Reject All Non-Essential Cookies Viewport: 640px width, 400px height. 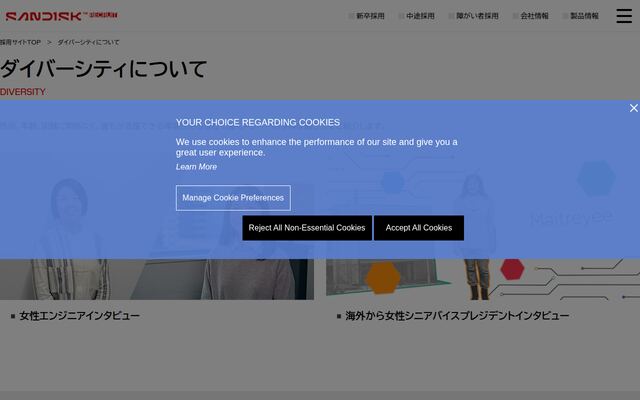tap(307, 228)
